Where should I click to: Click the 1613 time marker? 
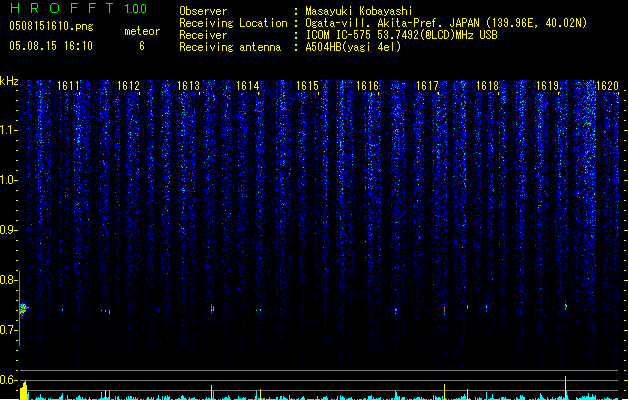coord(188,86)
